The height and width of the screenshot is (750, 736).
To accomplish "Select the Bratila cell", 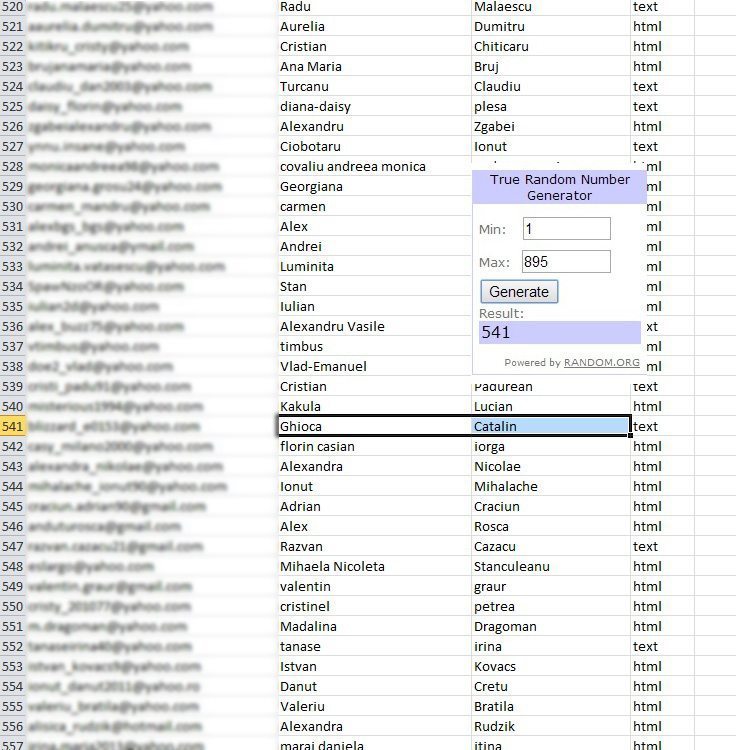I will [x=550, y=706].
